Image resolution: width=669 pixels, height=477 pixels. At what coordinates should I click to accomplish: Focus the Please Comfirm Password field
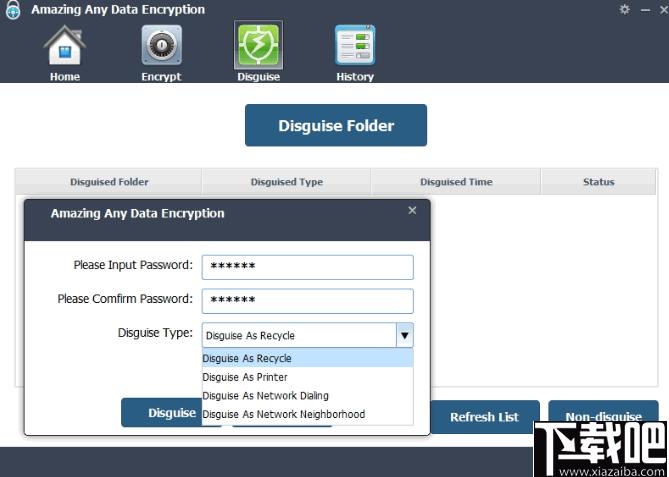[308, 301]
